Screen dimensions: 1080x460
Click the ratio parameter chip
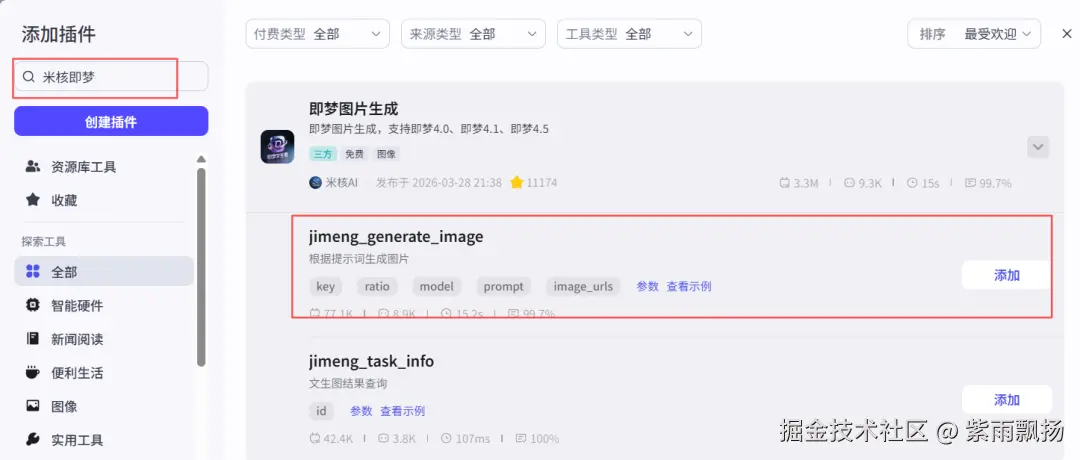pyautogui.click(x=377, y=286)
